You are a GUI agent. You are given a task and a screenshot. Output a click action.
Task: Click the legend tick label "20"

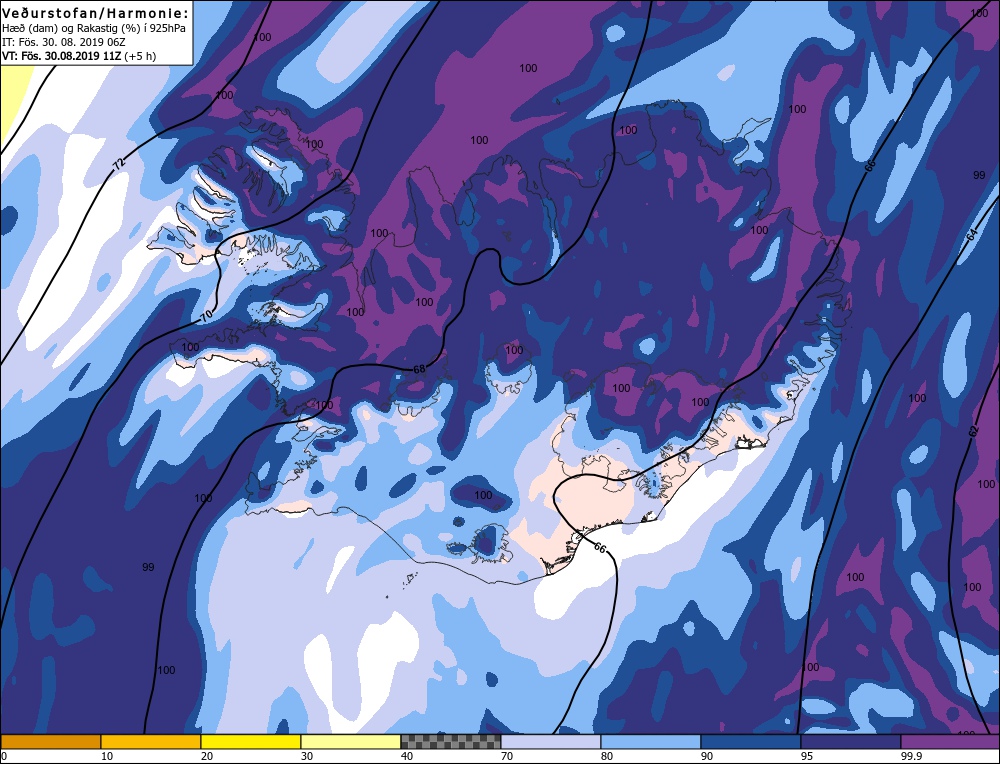coord(207,756)
